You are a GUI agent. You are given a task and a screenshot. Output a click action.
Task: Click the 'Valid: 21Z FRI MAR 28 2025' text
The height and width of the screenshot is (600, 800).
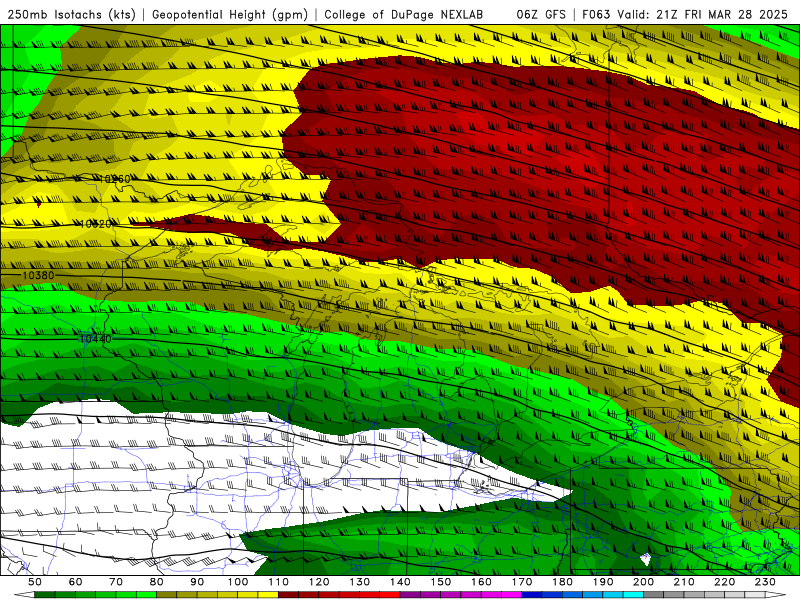[x=703, y=15]
